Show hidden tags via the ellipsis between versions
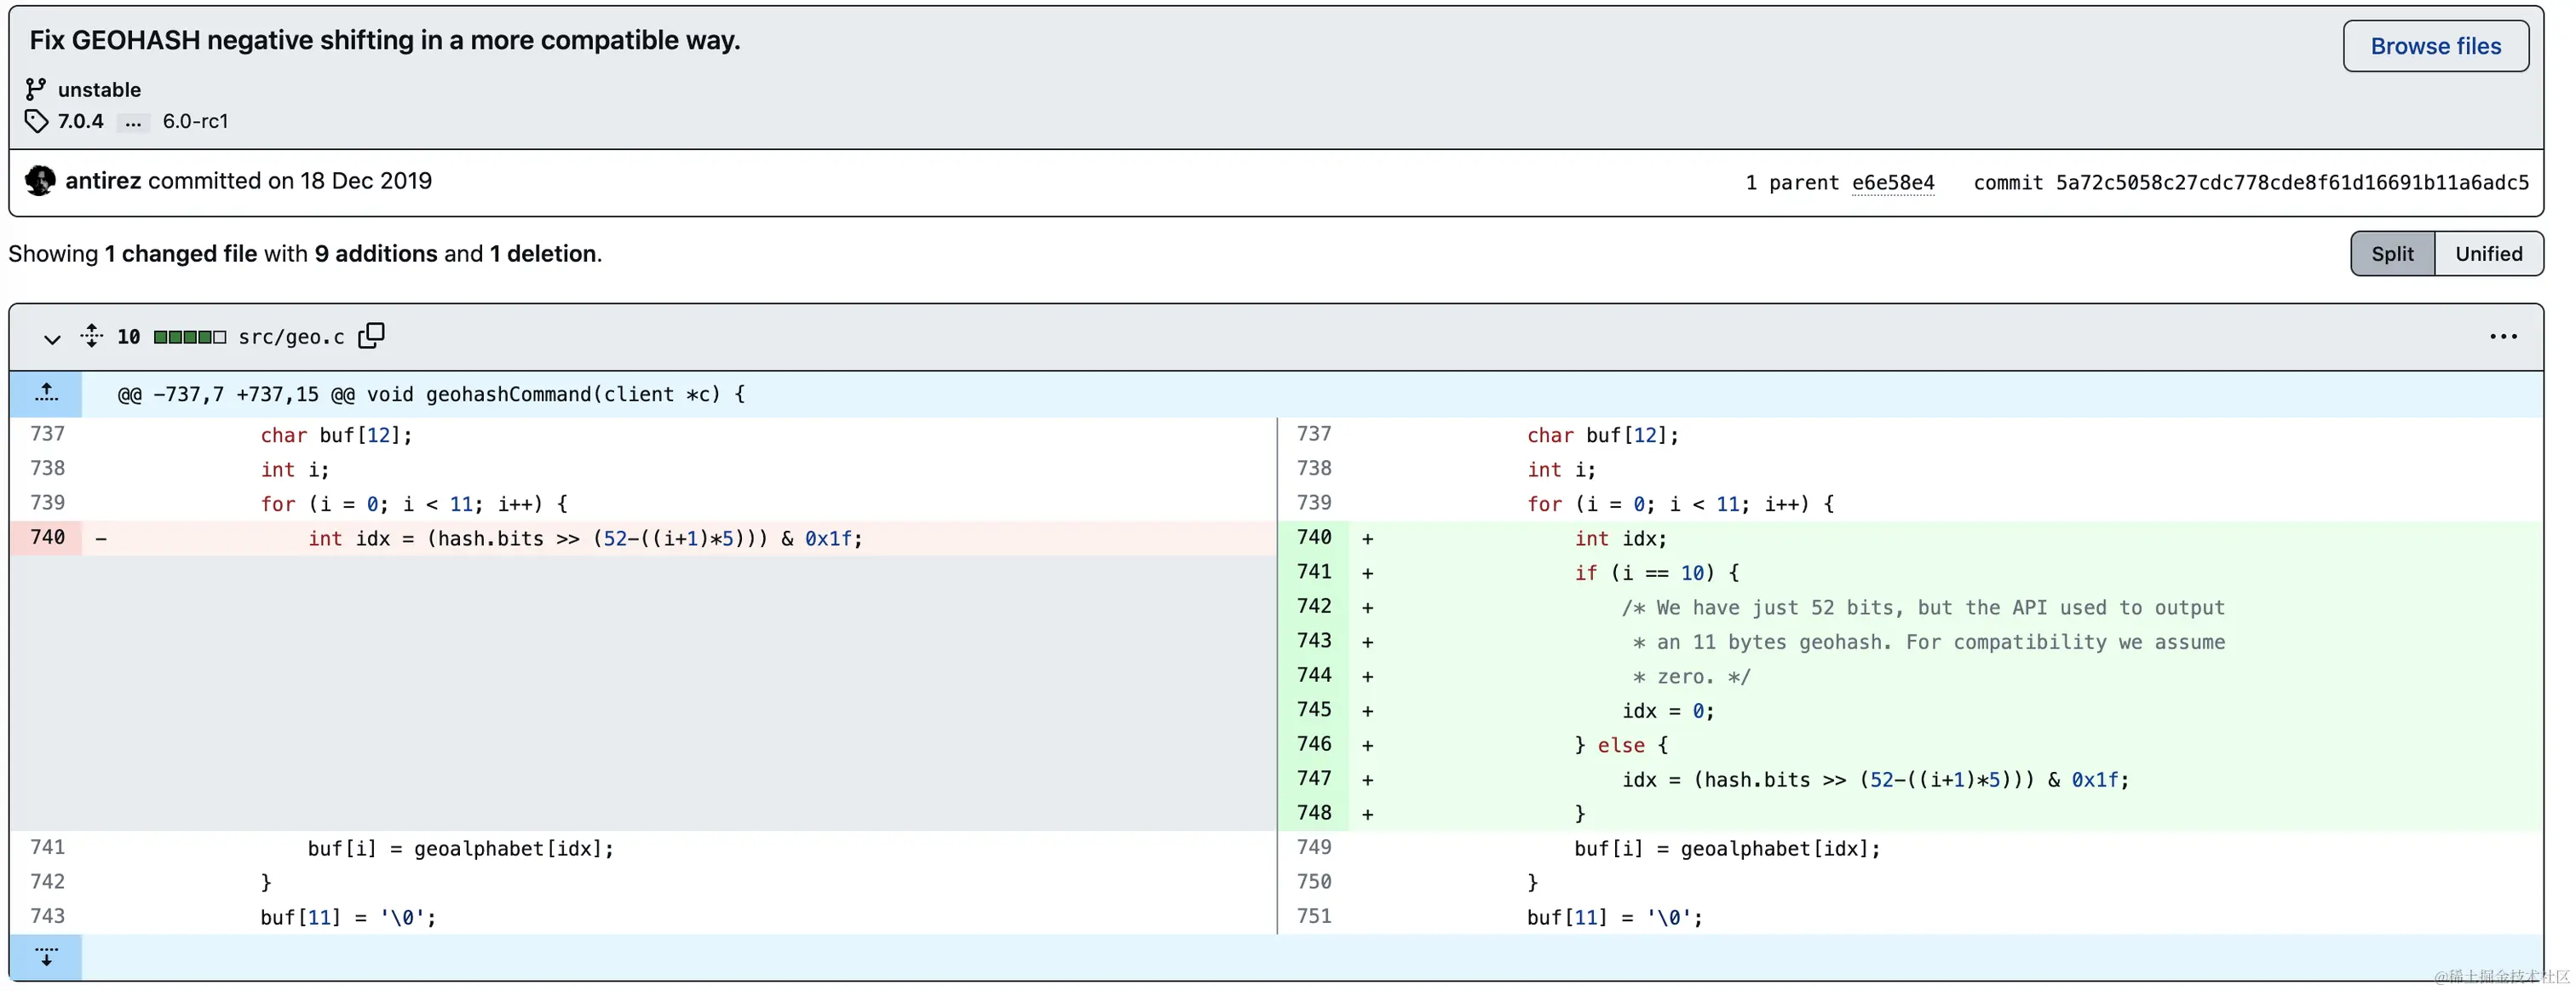Viewport: 2576px width, 991px height. pyautogui.click(x=133, y=123)
